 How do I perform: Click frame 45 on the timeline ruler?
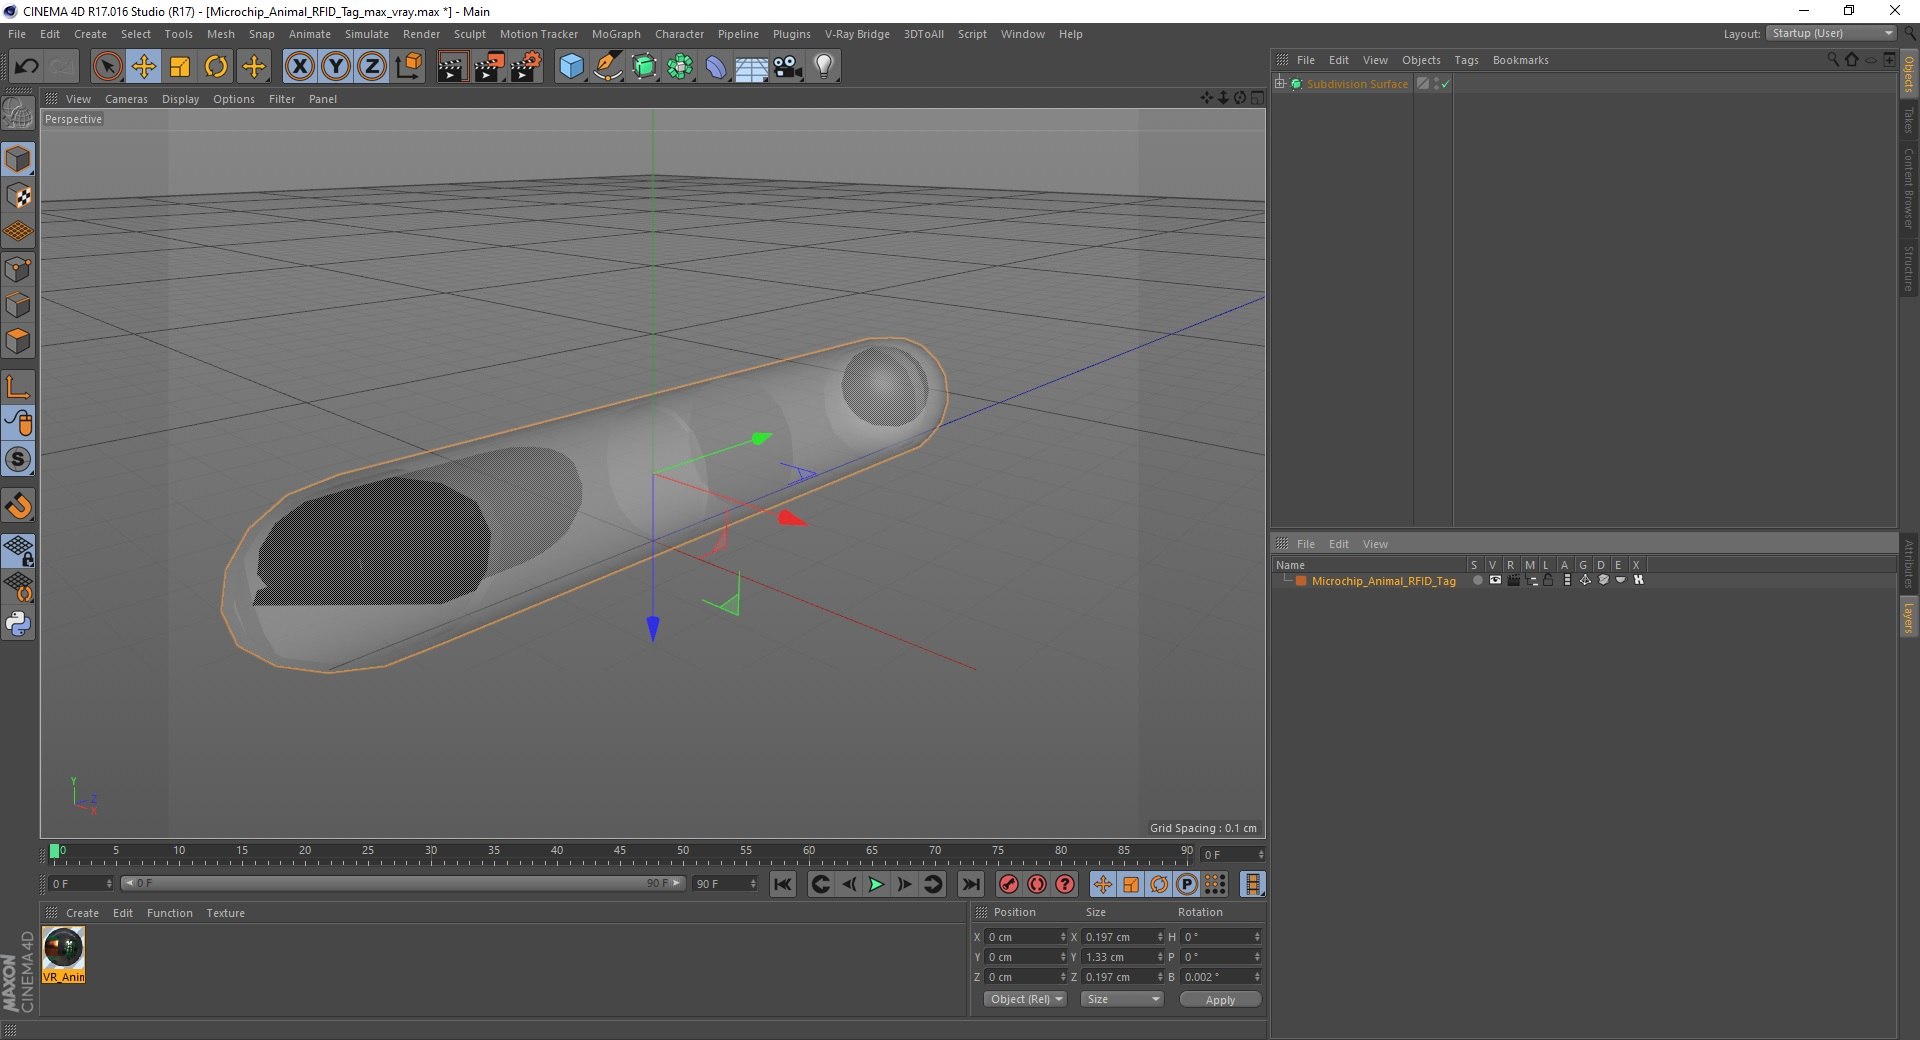(x=620, y=856)
